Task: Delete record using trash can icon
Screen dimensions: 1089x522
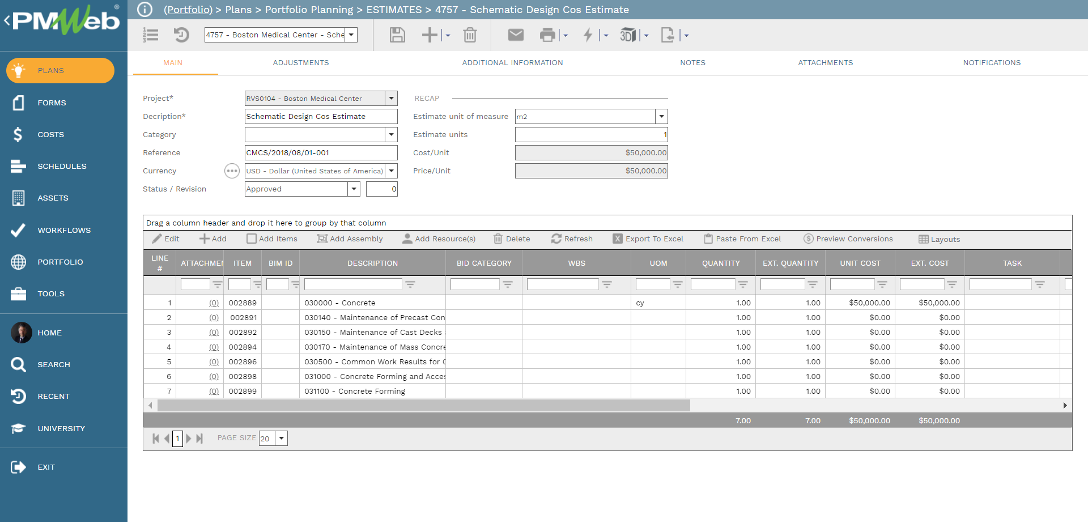Action: (470, 35)
